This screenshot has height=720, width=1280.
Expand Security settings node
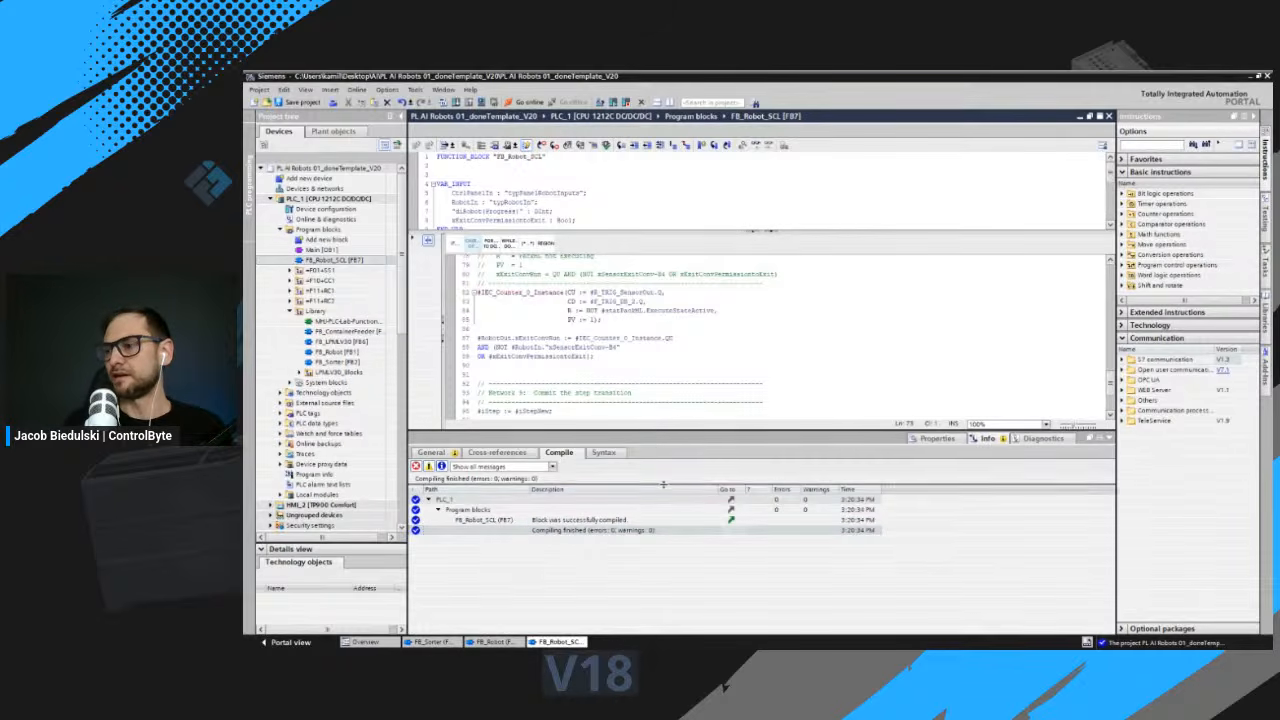(x=271, y=526)
